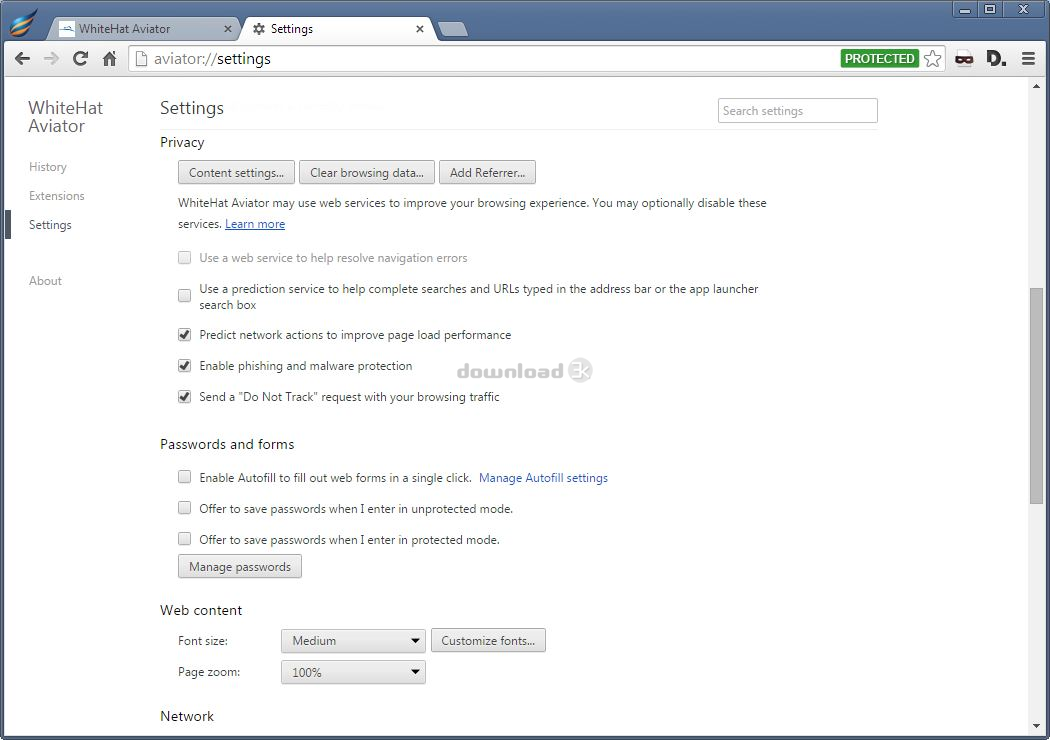Check save passwords in protected mode
1050x740 pixels.
click(x=184, y=539)
